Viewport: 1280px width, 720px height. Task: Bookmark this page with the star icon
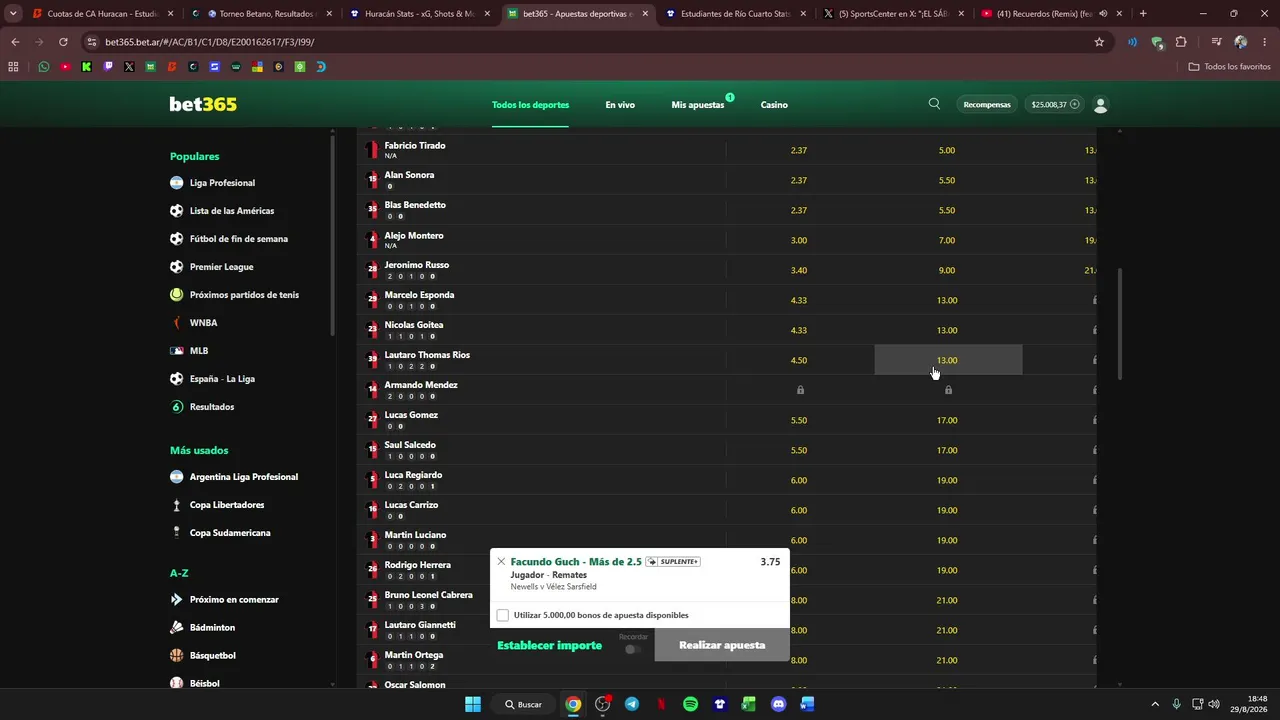pyautogui.click(x=1099, y=42)
